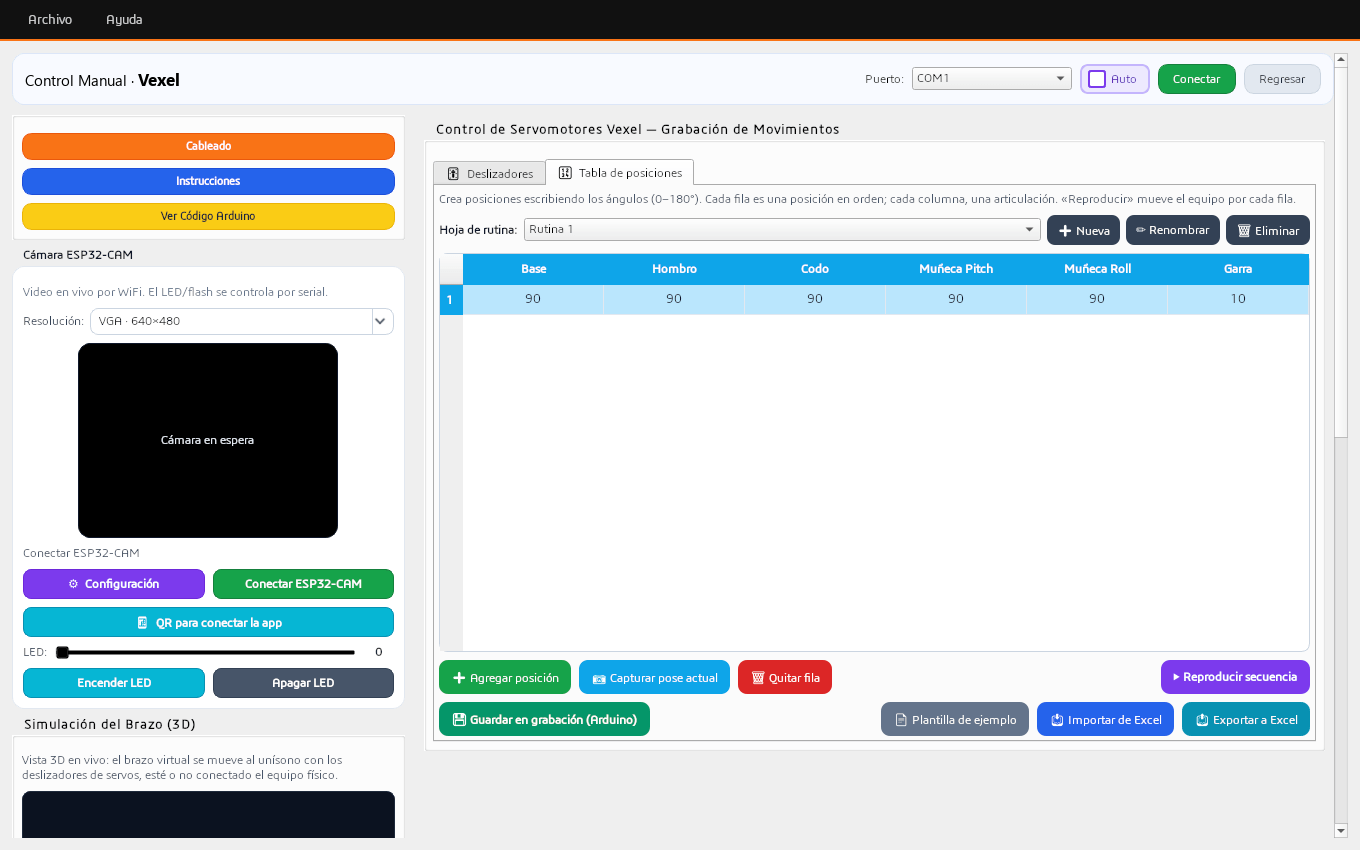Open the Ayuda menu
The height and width of the screenshot is (850, 1360).
pyautogui.click(x=124, y=19)
